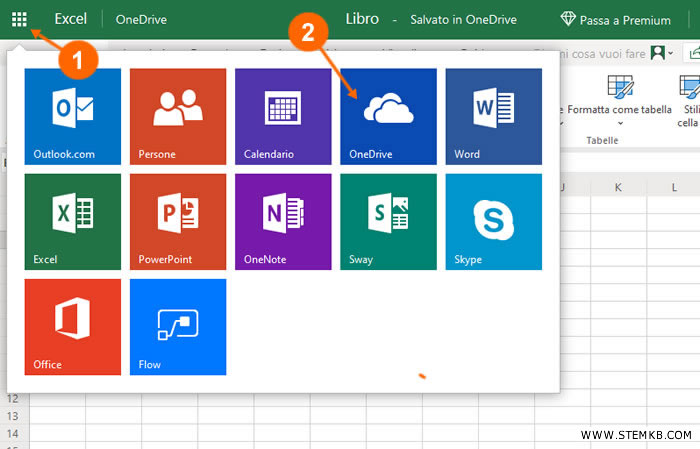This screenshot has width=700, height=449.
Task: Click the app launcher waffle icon
Action: tap(20, 19)
